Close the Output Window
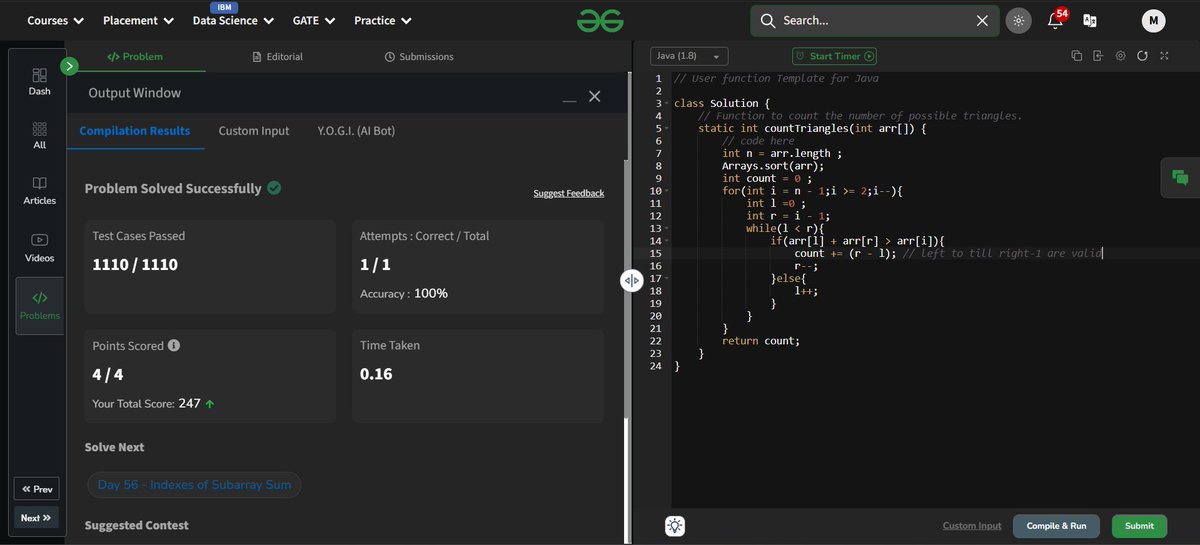This screenshot has width=1200, height=545. pyautogui.click(x=594, y=96)
